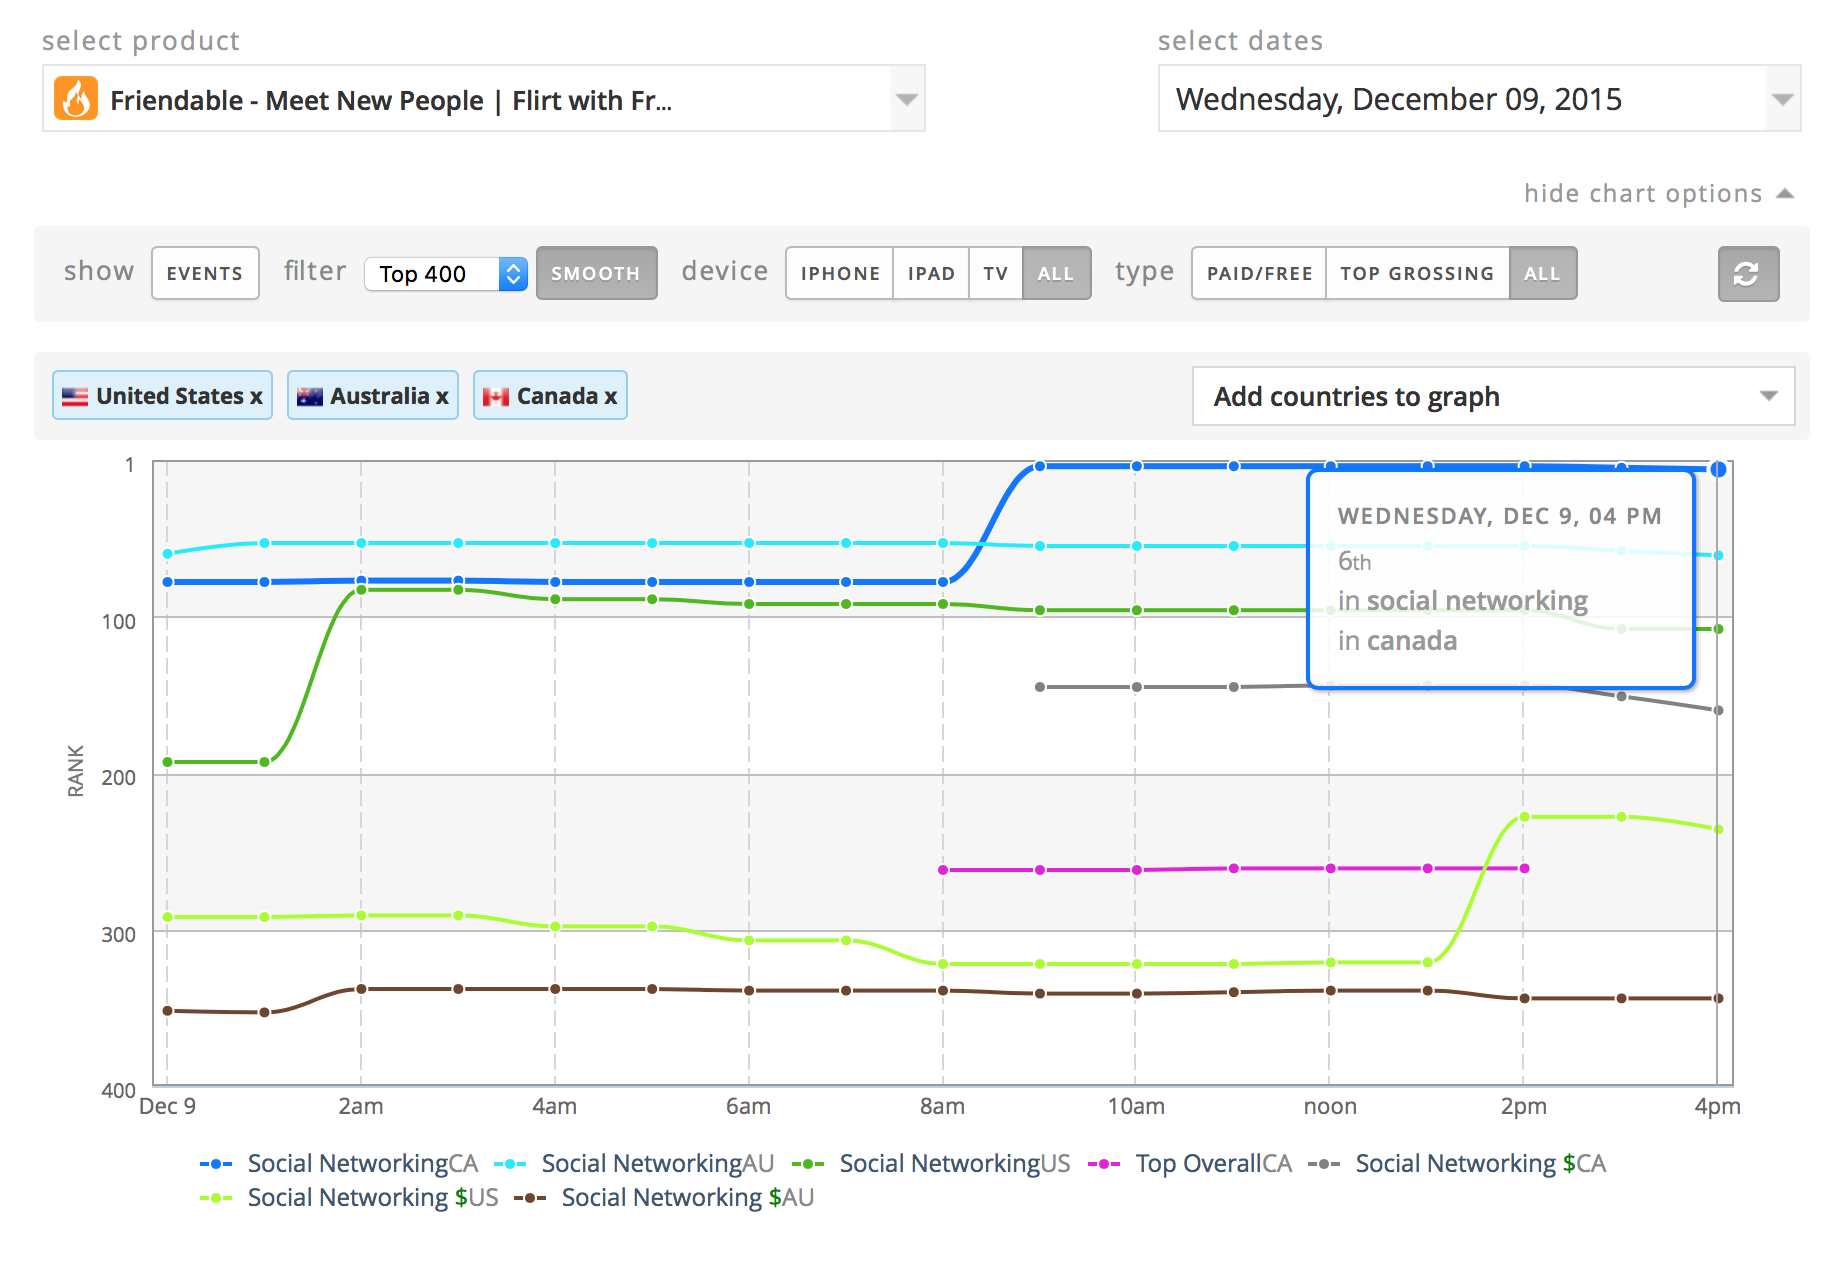Enable the IPHONE device filter

click(x=839, y=272)
